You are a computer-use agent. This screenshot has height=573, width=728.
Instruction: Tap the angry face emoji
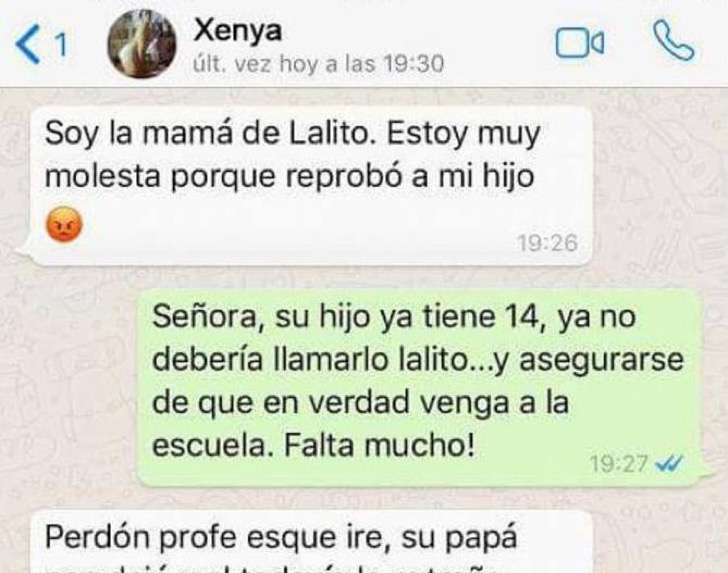coord(64,224)
